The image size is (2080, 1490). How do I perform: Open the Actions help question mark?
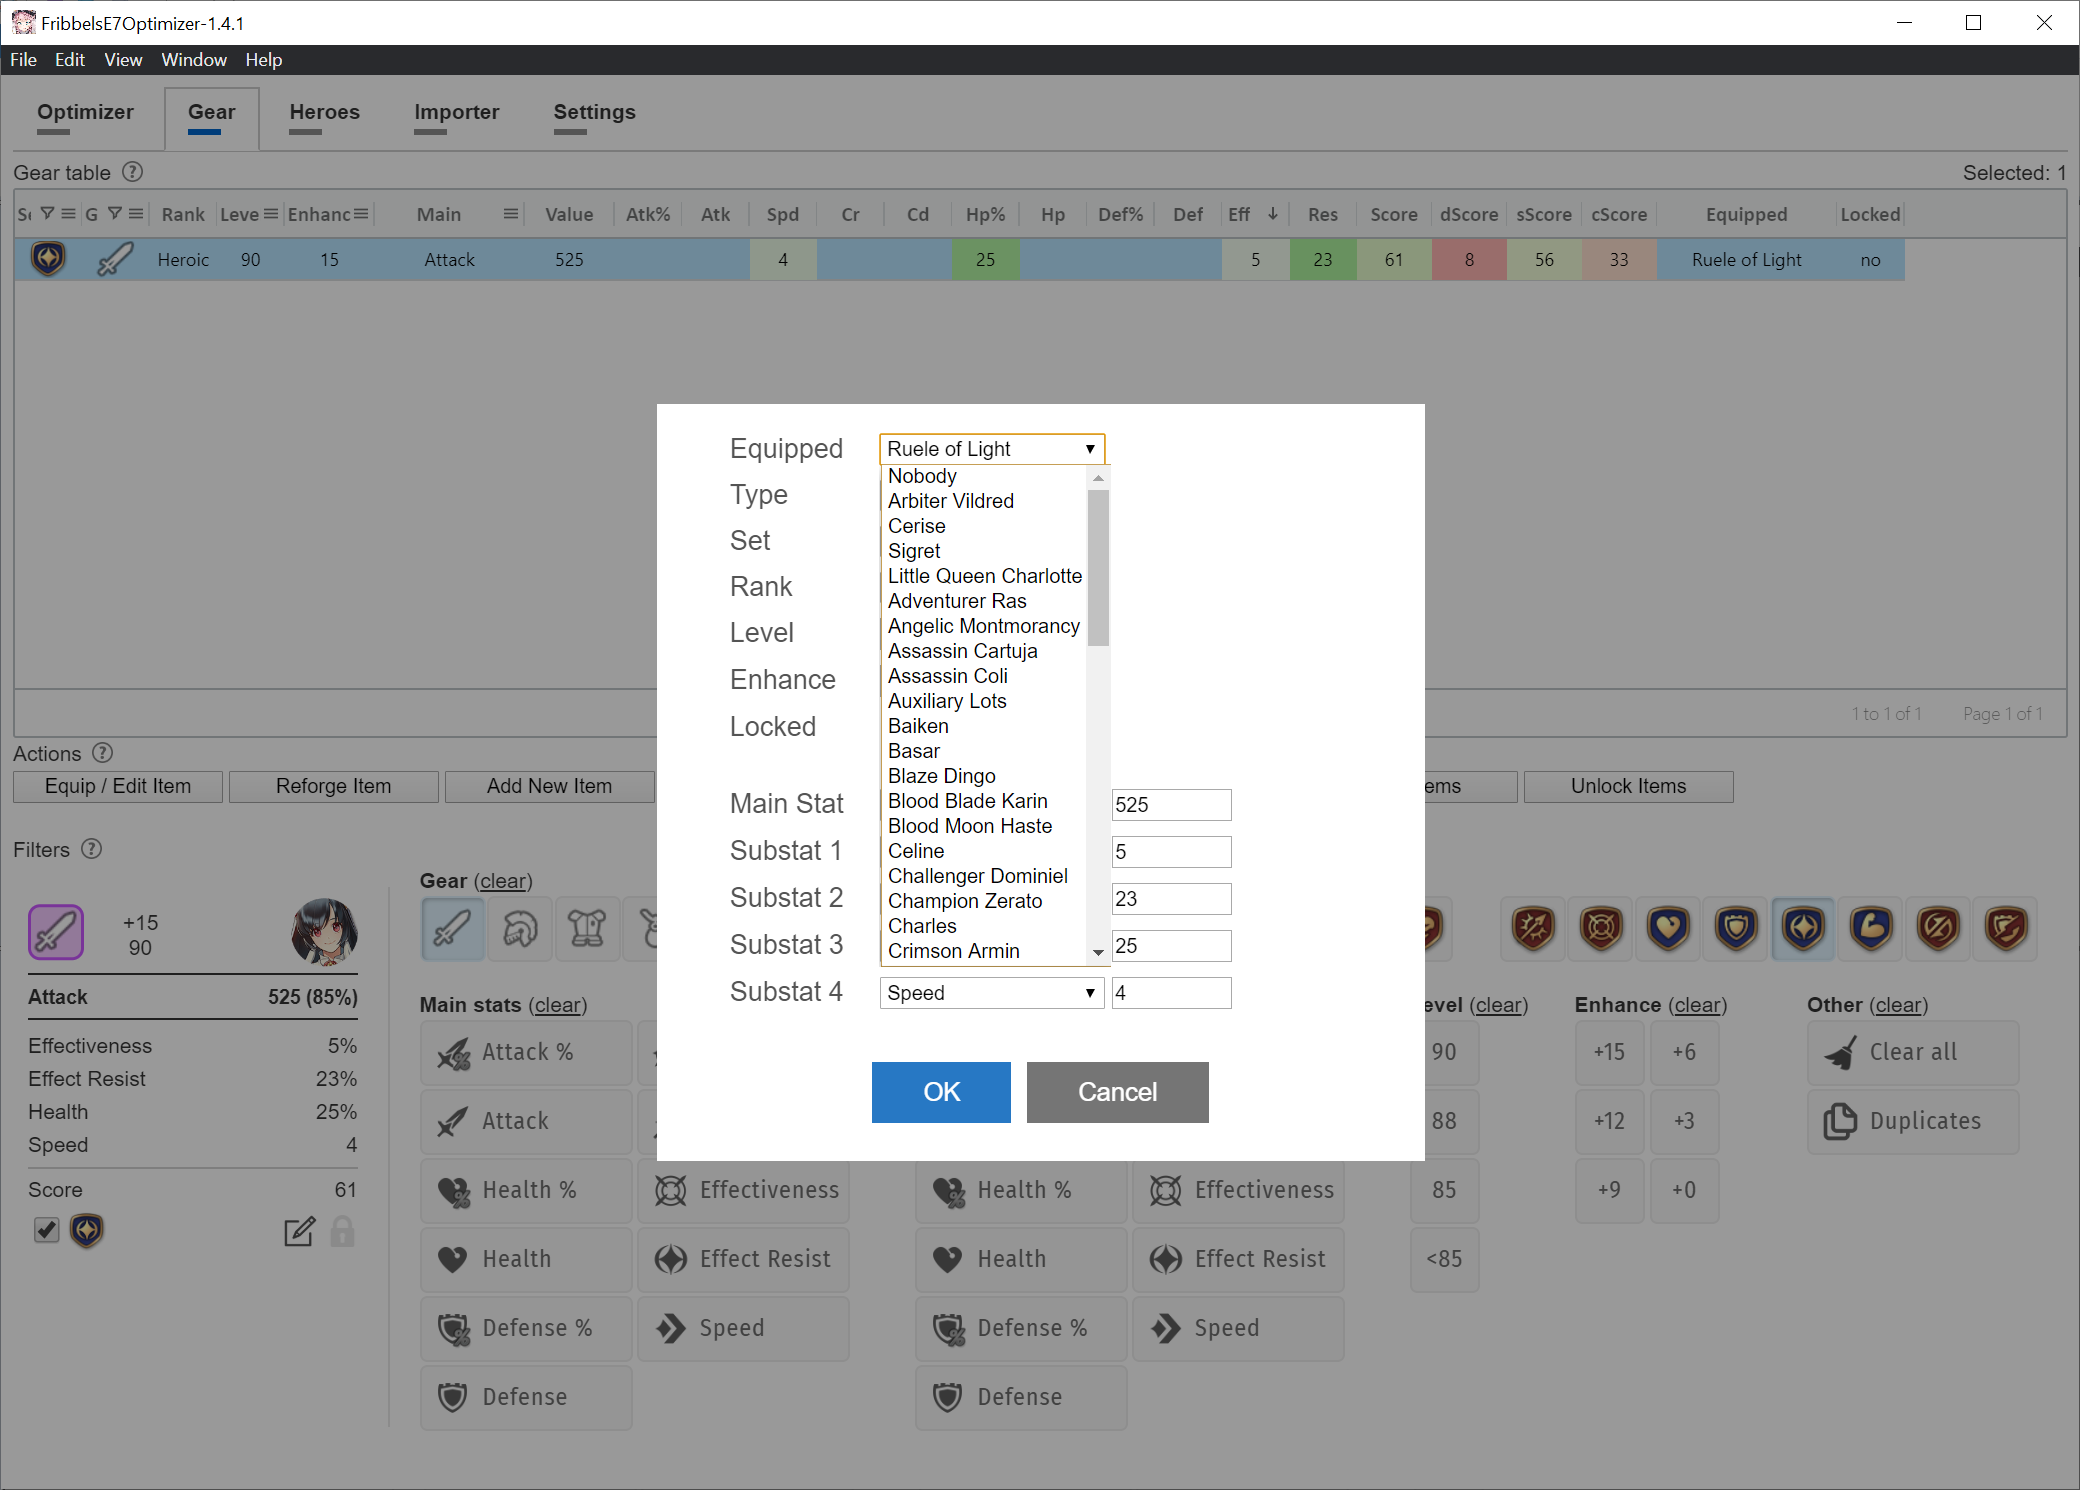tap(103, 753)
